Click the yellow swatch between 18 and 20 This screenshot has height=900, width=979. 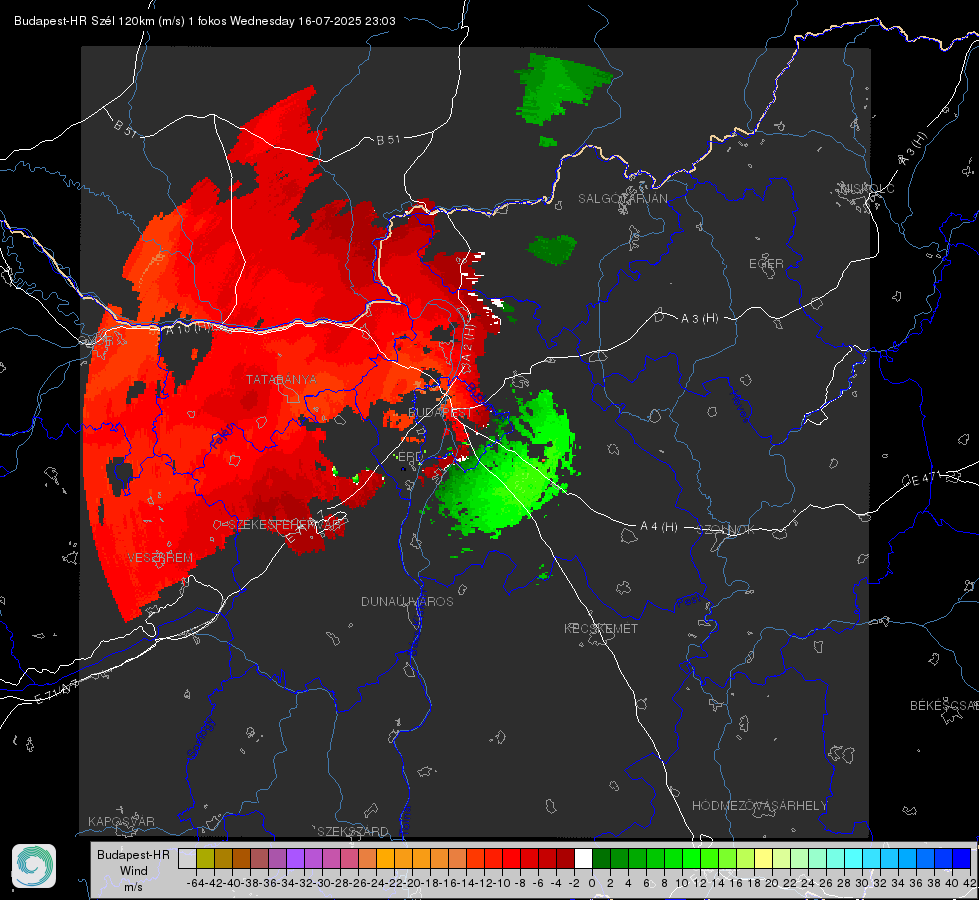pyautogui.click(x=764, y=858)
